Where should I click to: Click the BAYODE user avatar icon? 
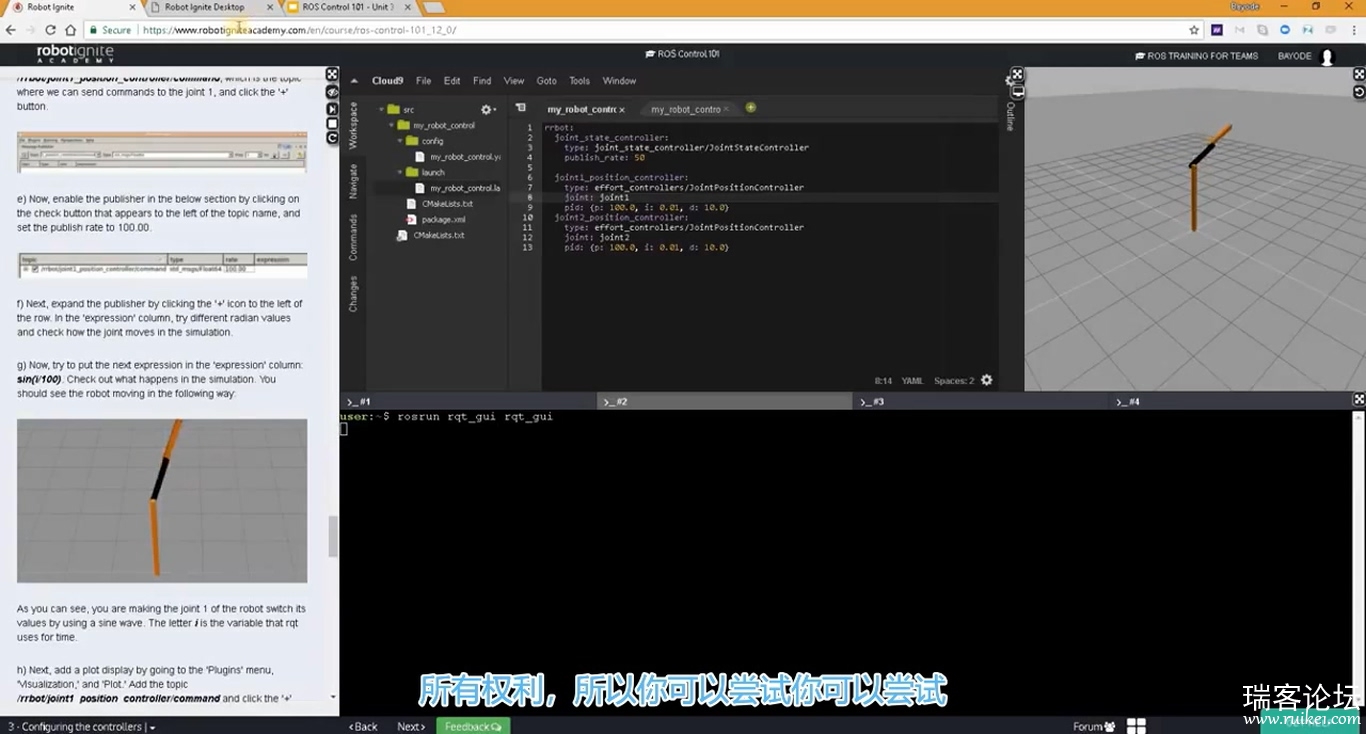click(x=1327, y=57)
